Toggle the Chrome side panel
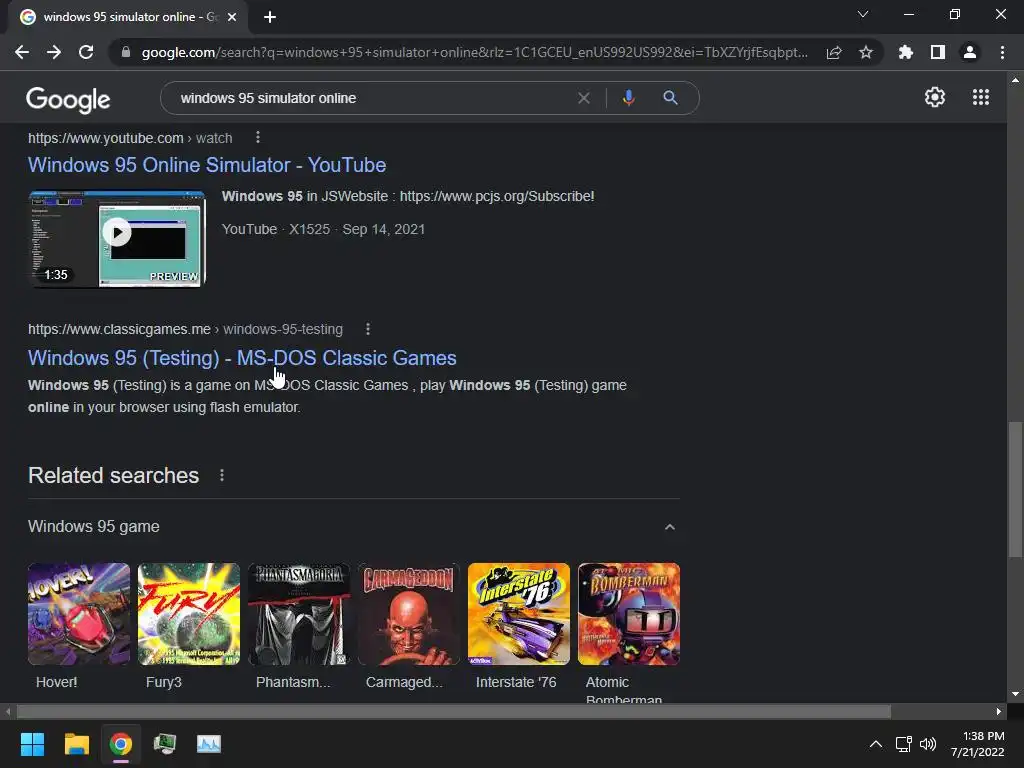Screen dimensions: 1024x768 pyautogui.click(x=938, y=52)
